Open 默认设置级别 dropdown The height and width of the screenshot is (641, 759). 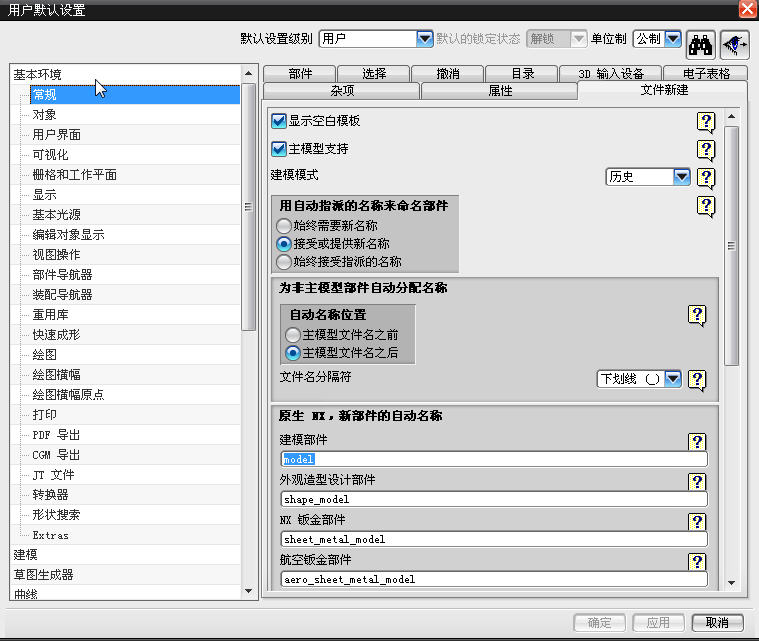[x=425, y=39]
